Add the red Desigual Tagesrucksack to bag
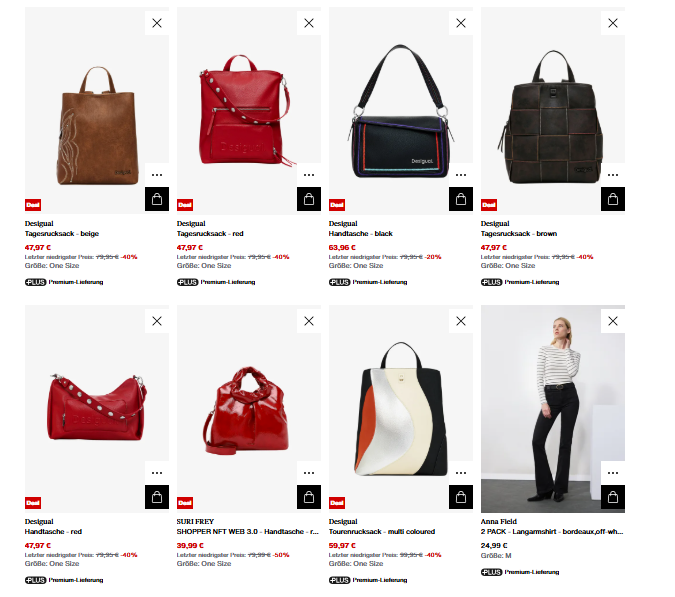675x597 pixels. tap(309, 199)
